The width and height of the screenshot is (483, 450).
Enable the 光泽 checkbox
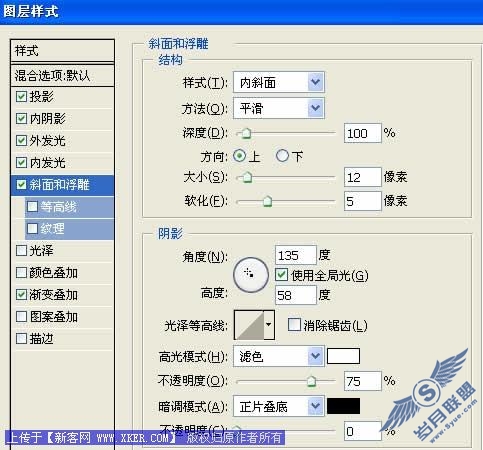(x=21, y=251)
